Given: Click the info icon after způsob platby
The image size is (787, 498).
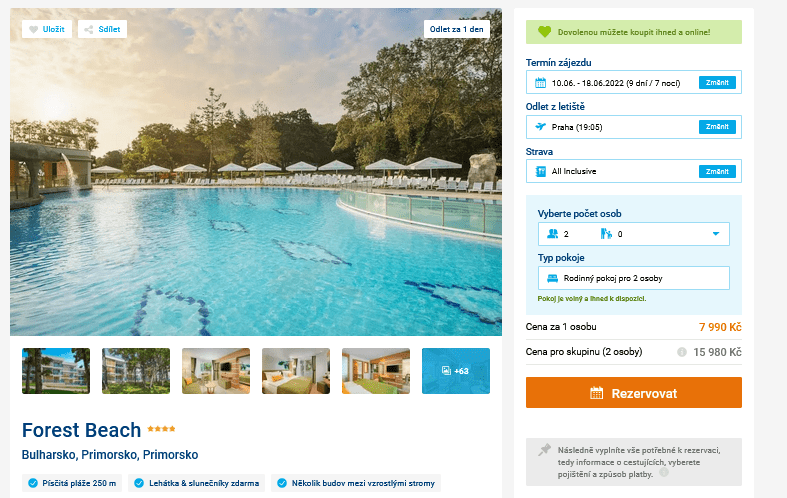Looking at the screenshot, I should pyautogui.click(x=664, y=472).
